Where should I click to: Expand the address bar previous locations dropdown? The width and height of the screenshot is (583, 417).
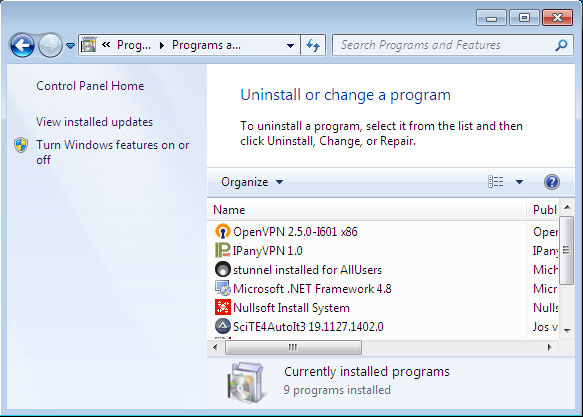coord(290,46)
